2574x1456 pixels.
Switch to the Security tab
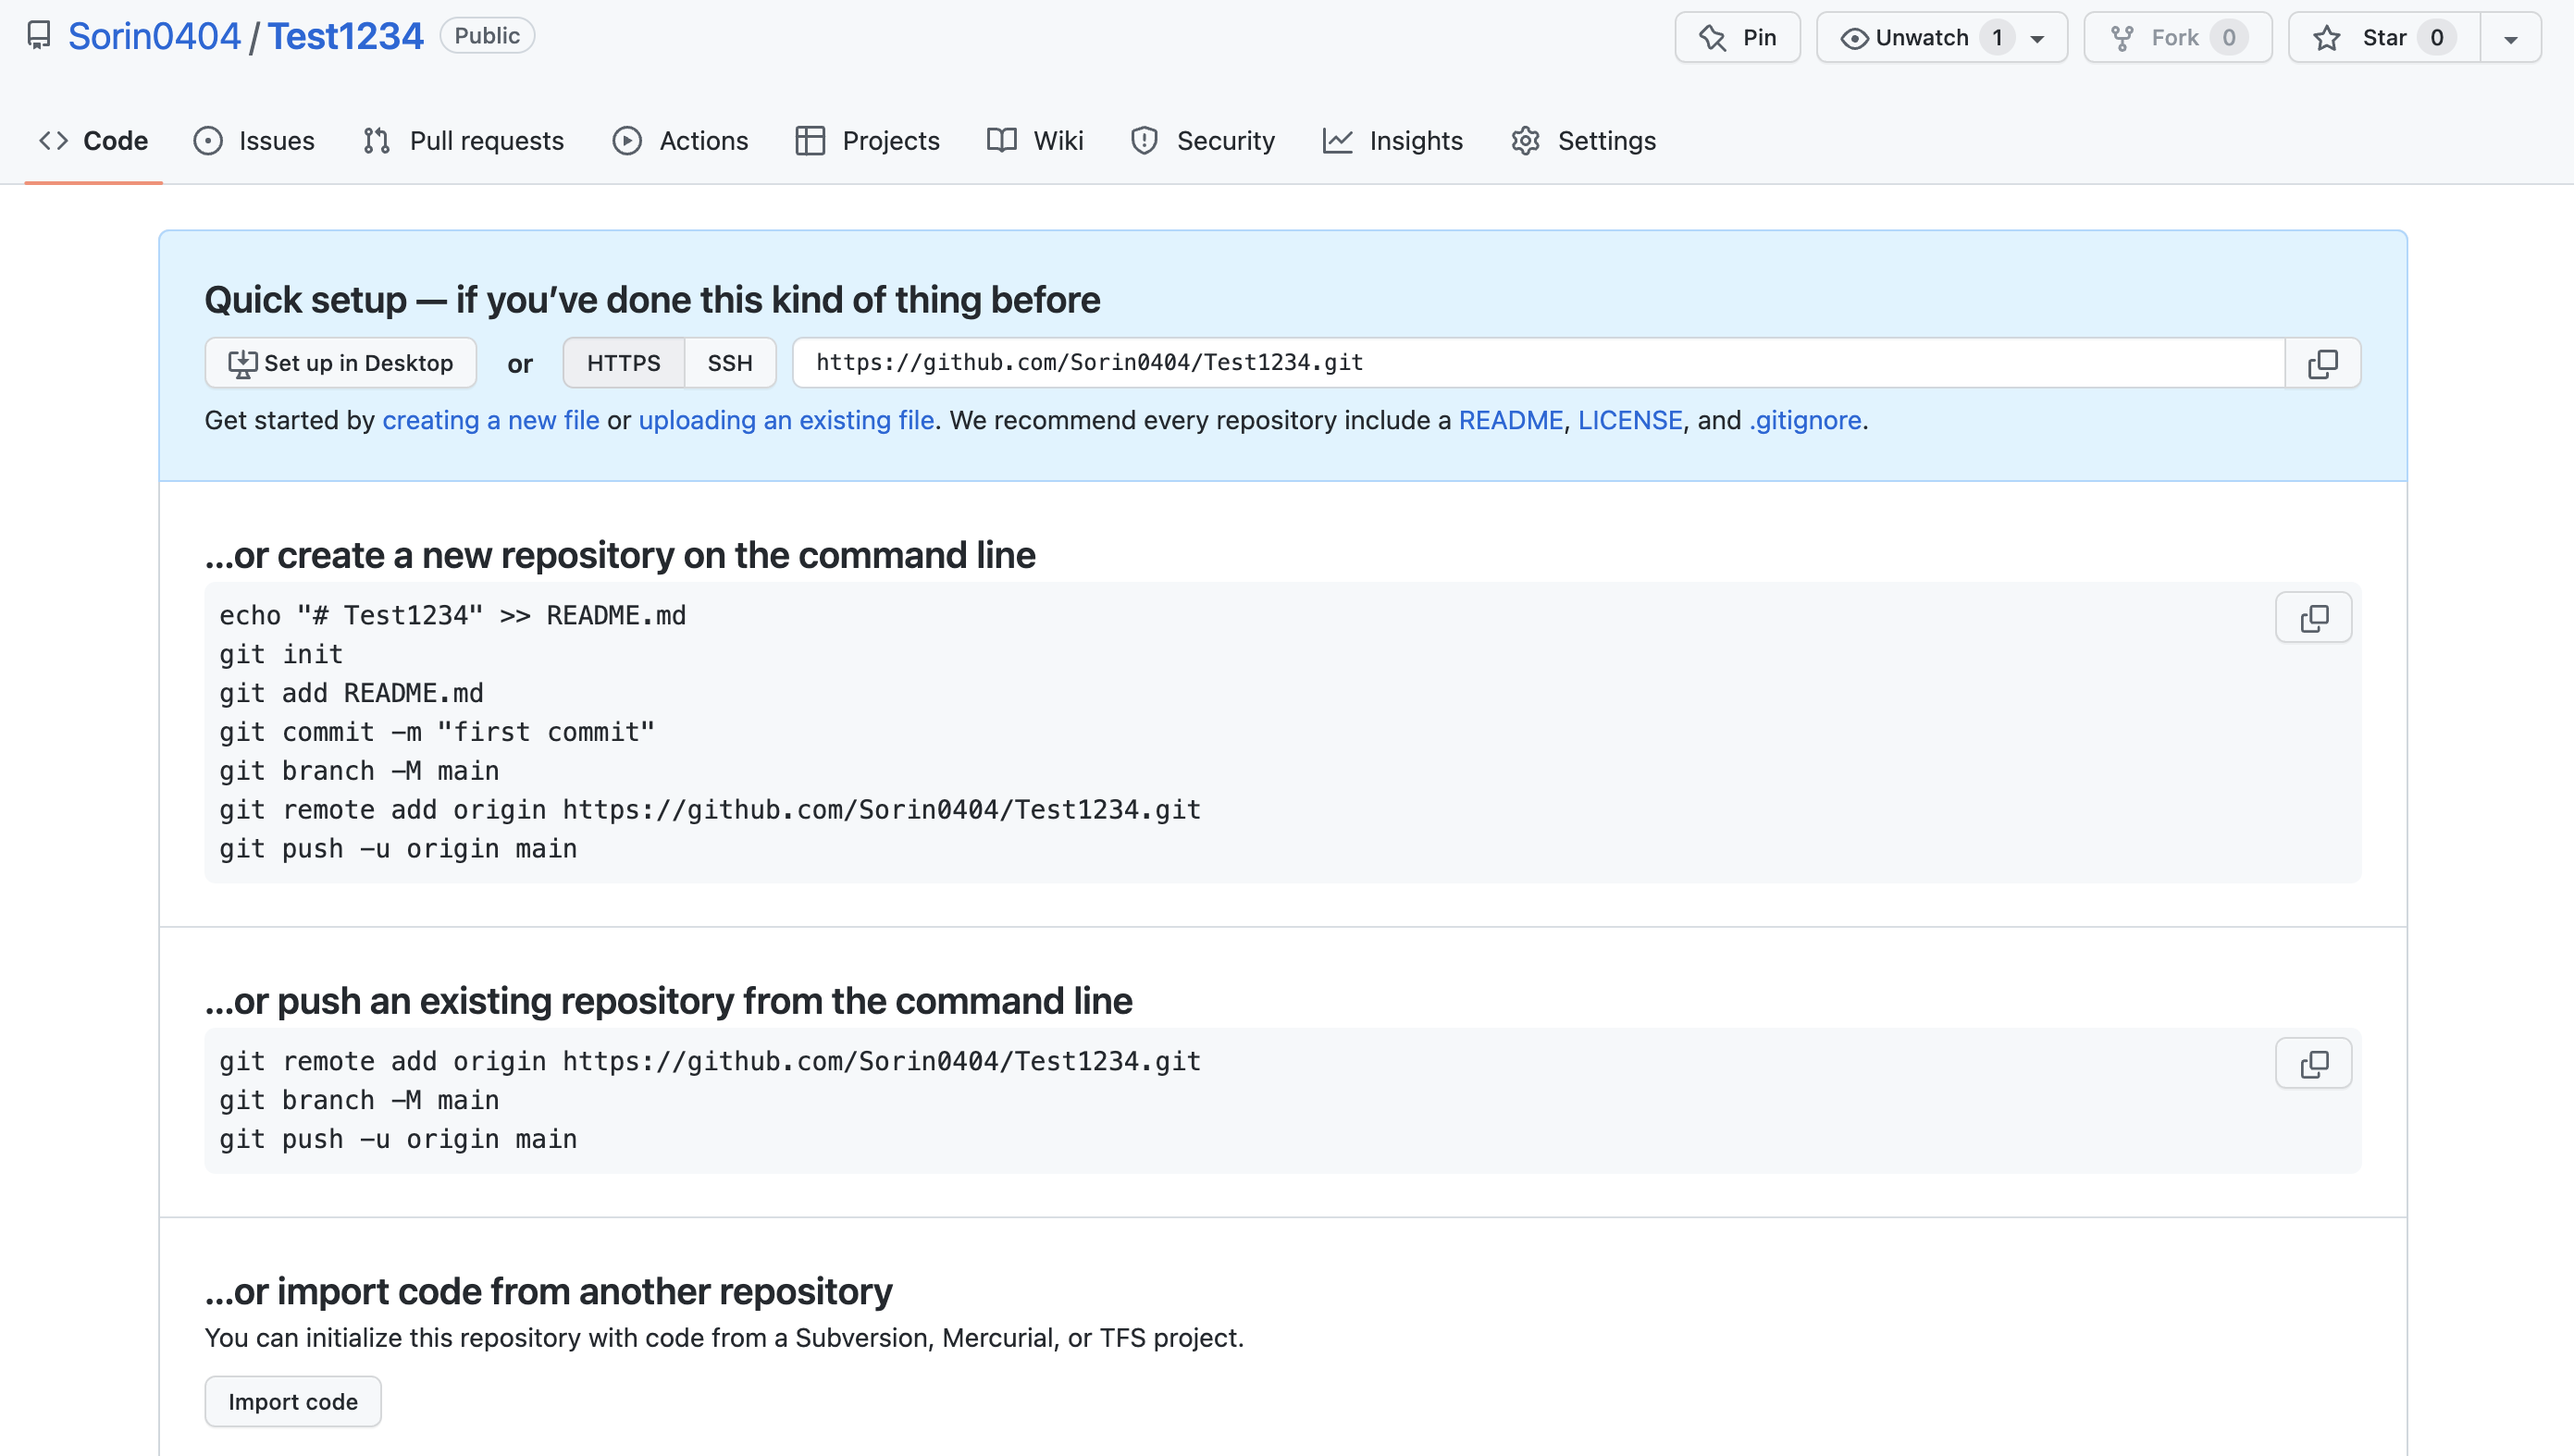pyautogui.click(x=1202, y=141)
